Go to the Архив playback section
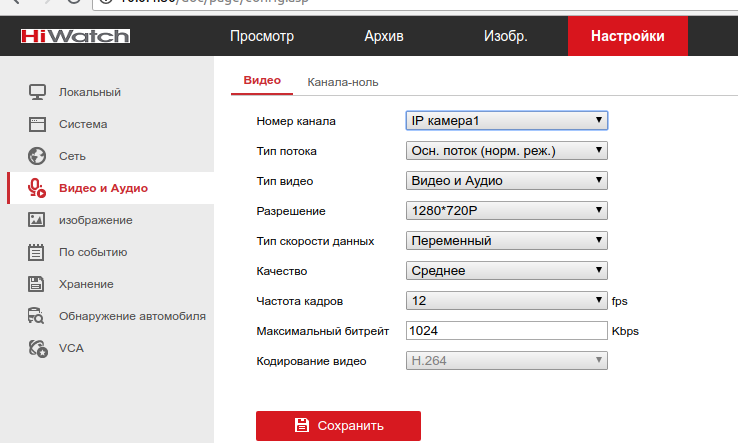 384,36
